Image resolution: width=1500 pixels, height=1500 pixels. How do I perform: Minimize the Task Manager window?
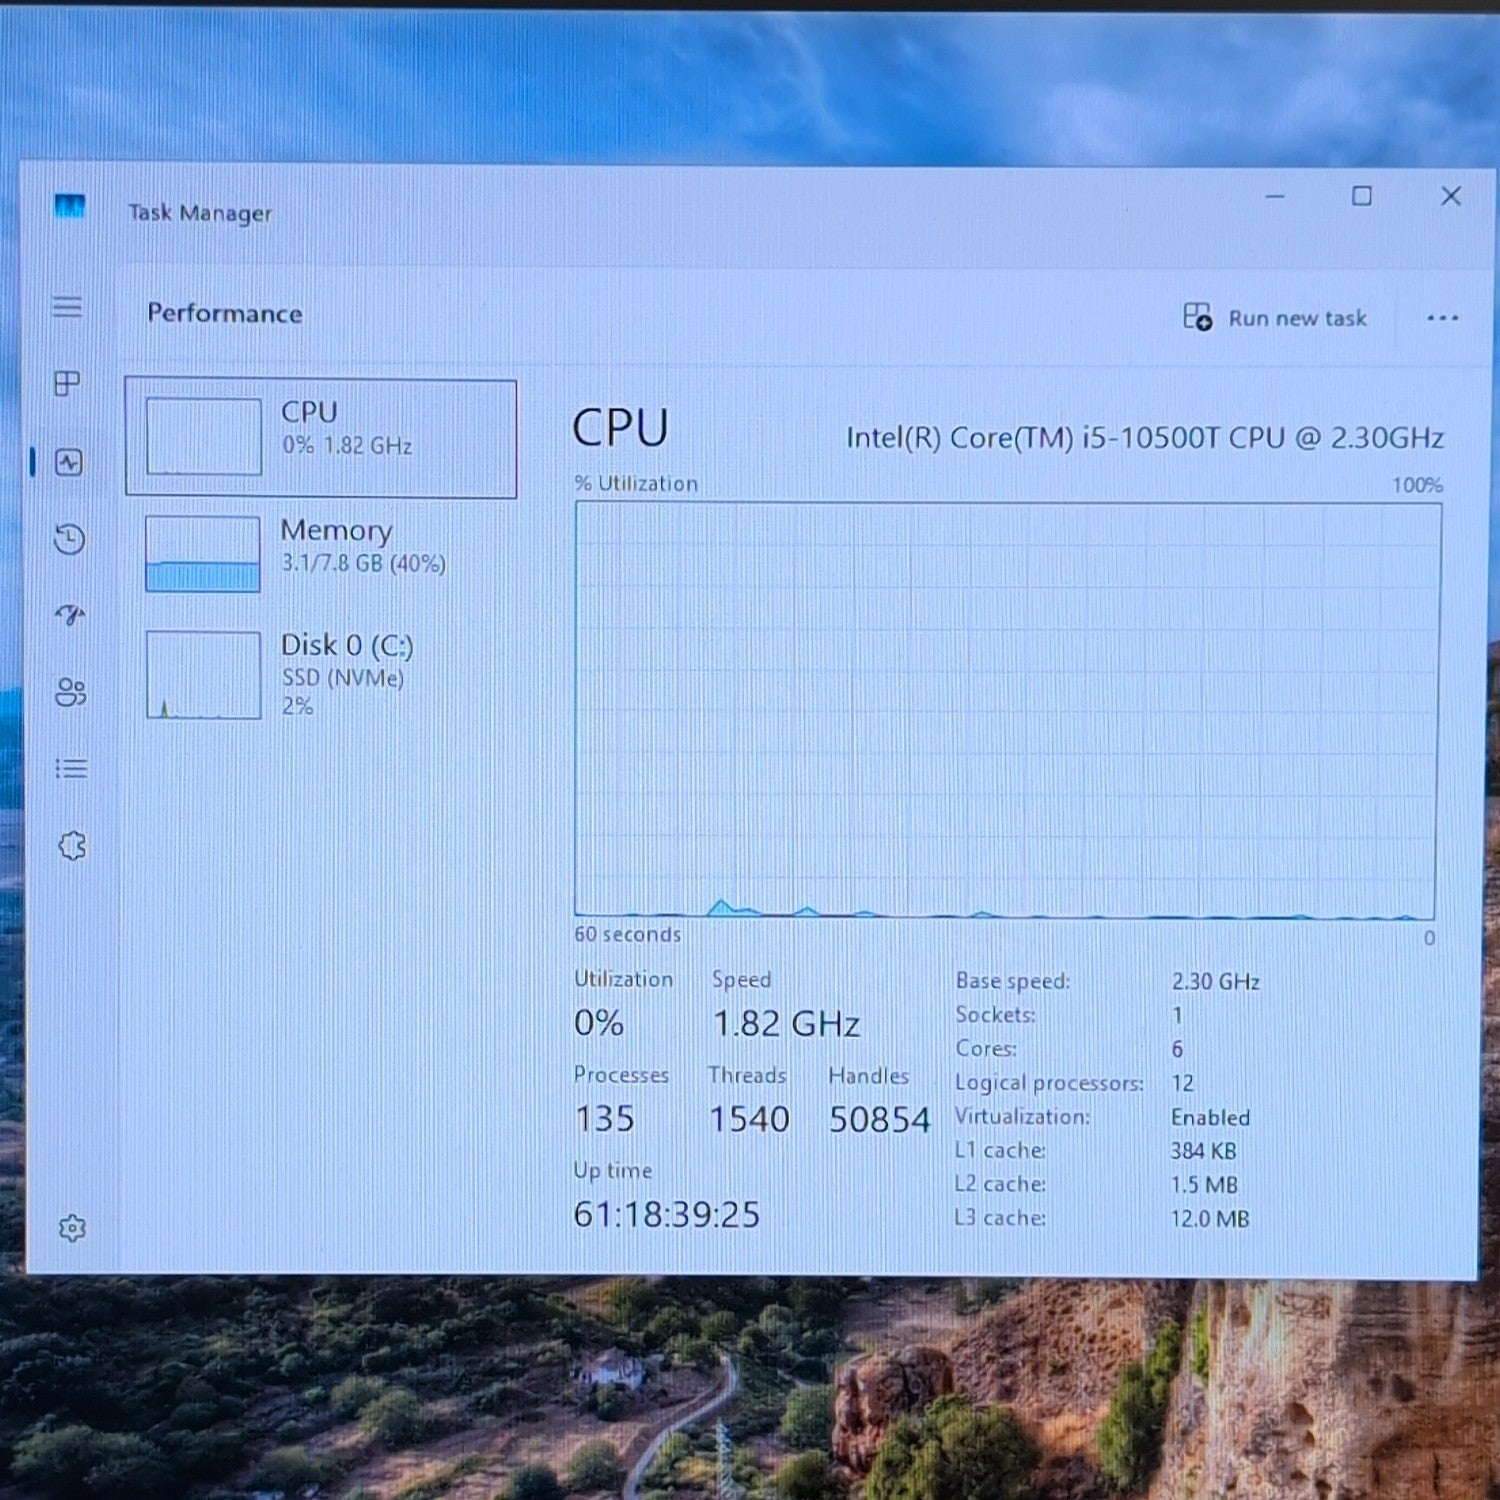(1275, 197)
